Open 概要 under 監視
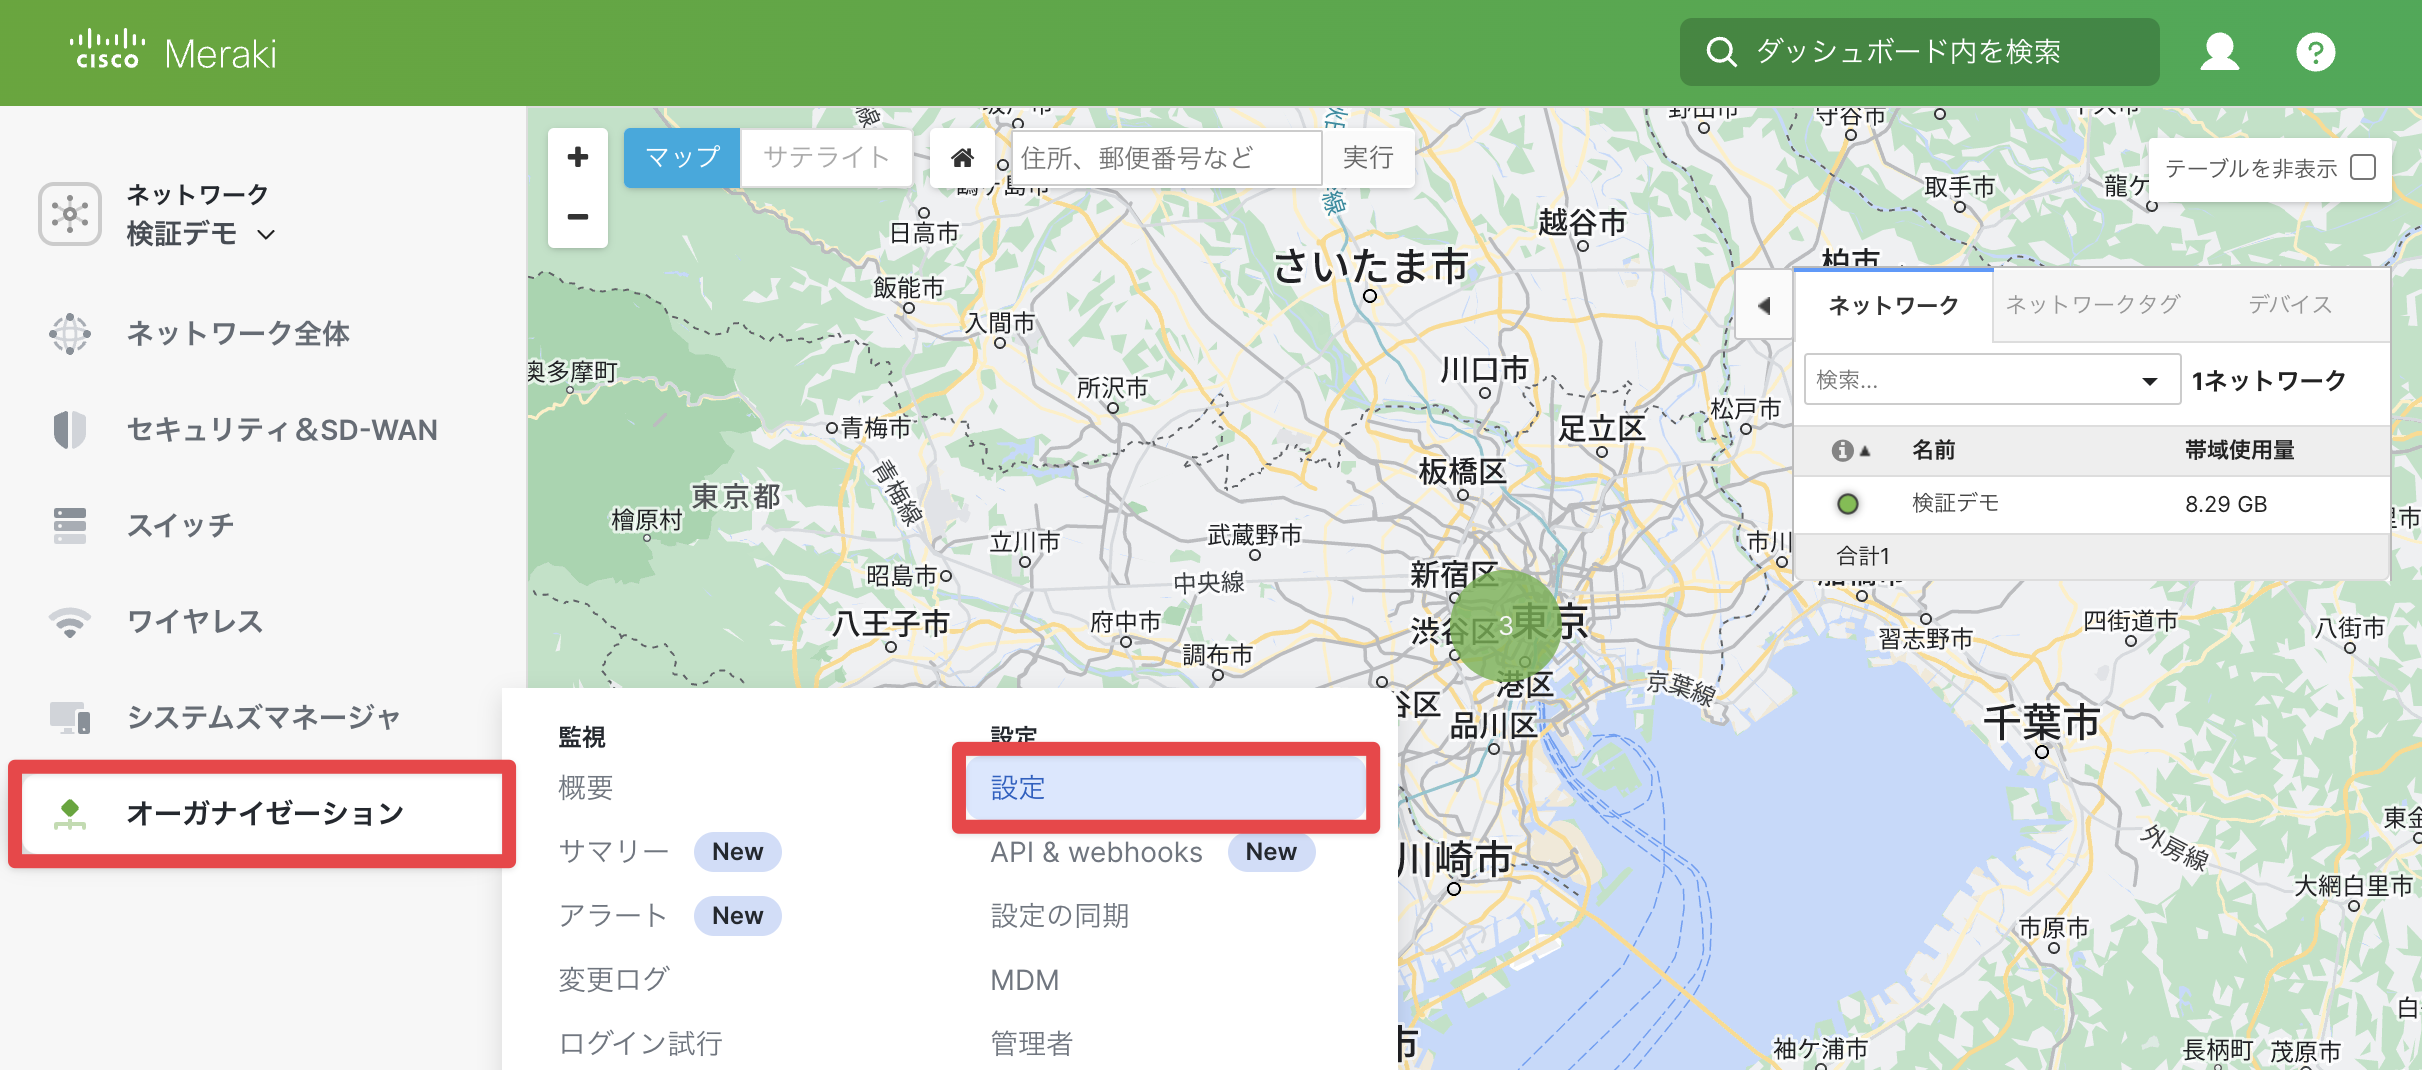This screenshot has height=1070, width=2422. pos(586,788)
